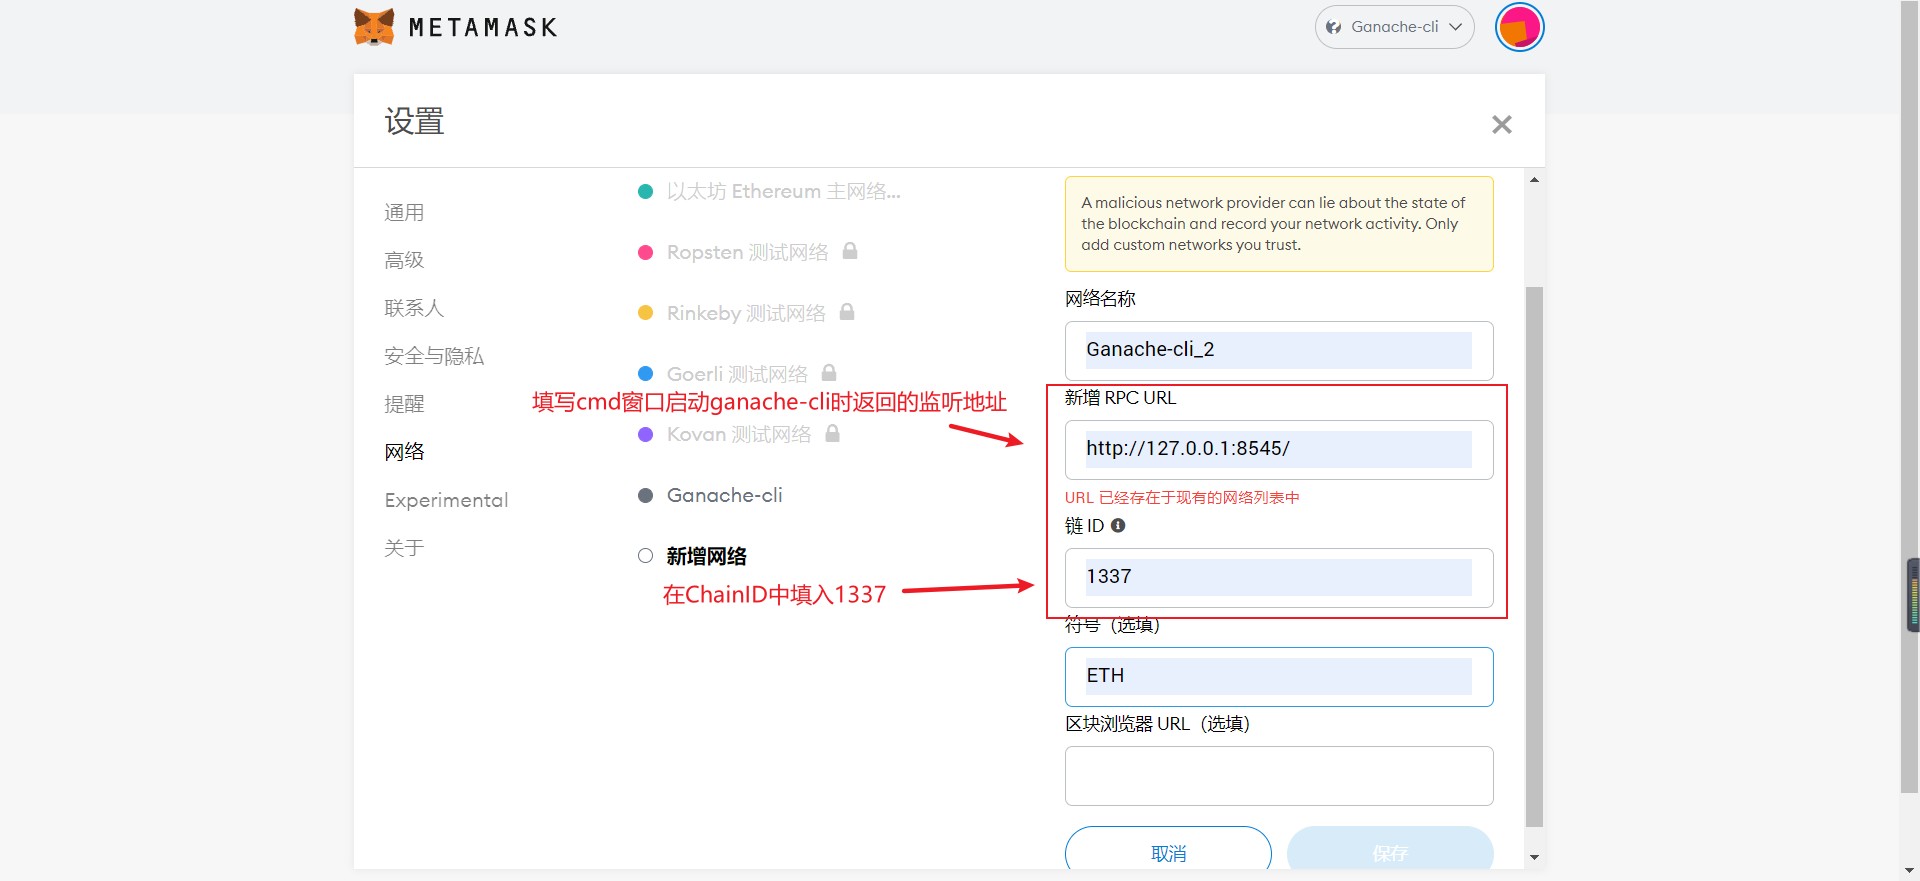The height and width of the screenshot is (881, 1920).
Task: Click the 符号 ETH input field
Action: (x=1279, y=676)
